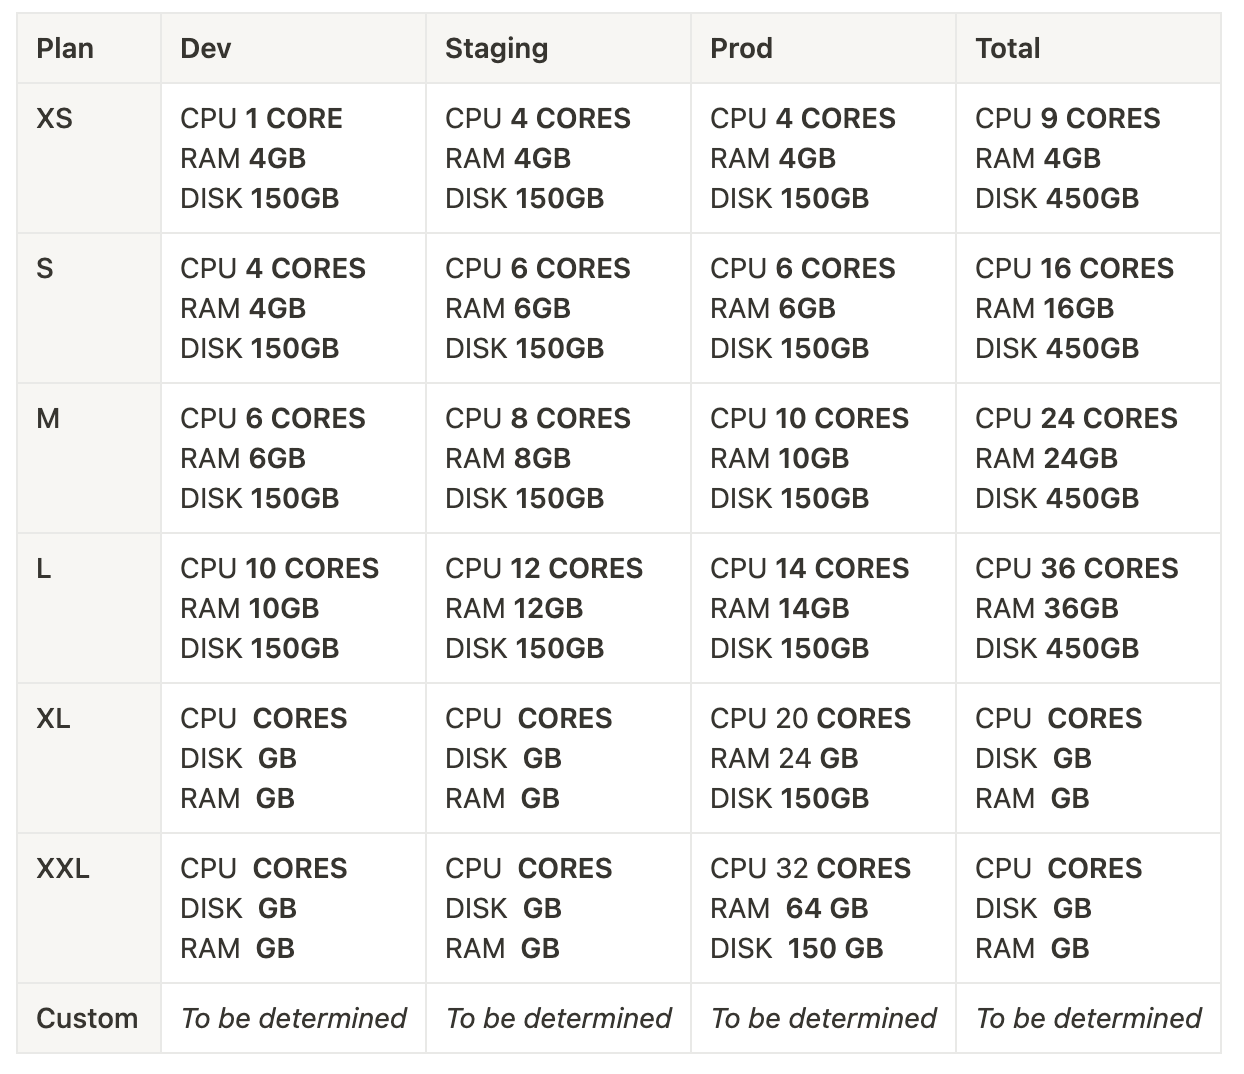This screenshot has width=1244, height=1074.
Task: Select the L plan row label
Action: pyautogui.click(x=89, y=608)
